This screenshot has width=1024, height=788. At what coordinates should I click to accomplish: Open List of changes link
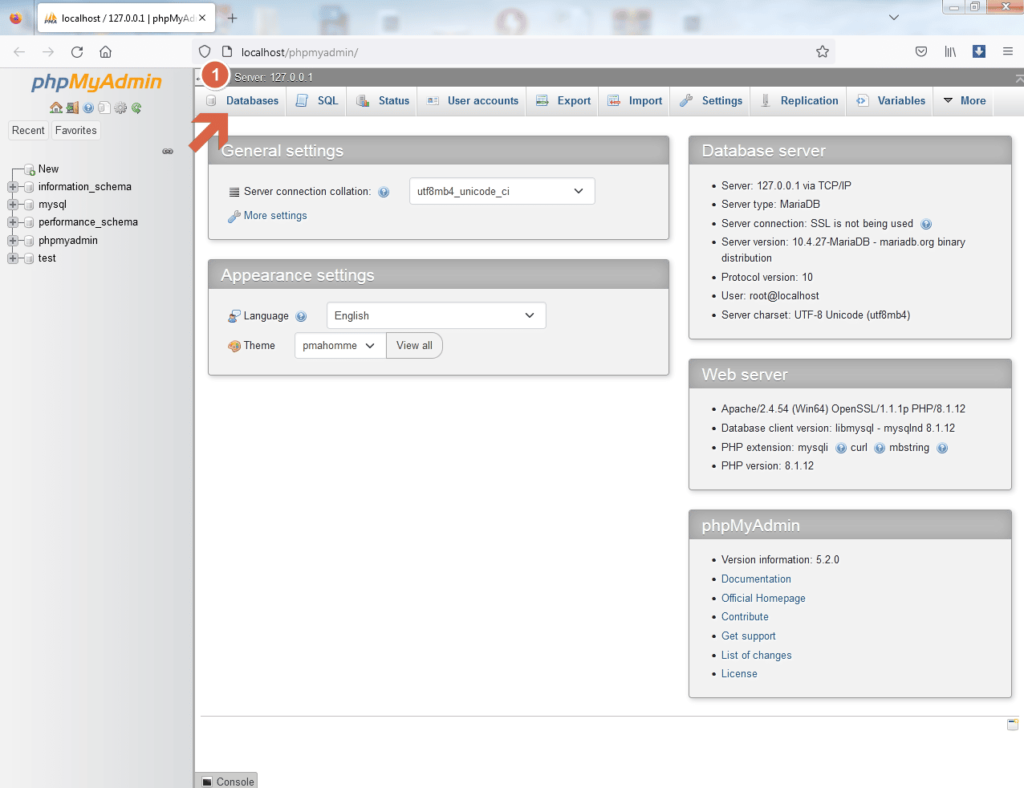(x=756, y=655)
